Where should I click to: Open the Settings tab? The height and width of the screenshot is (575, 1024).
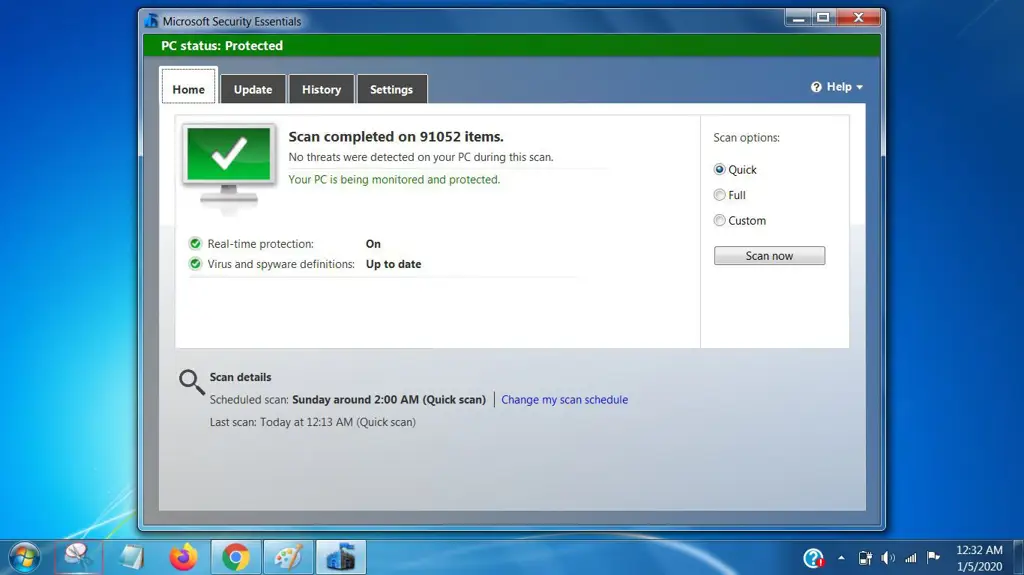click(391, 90)
